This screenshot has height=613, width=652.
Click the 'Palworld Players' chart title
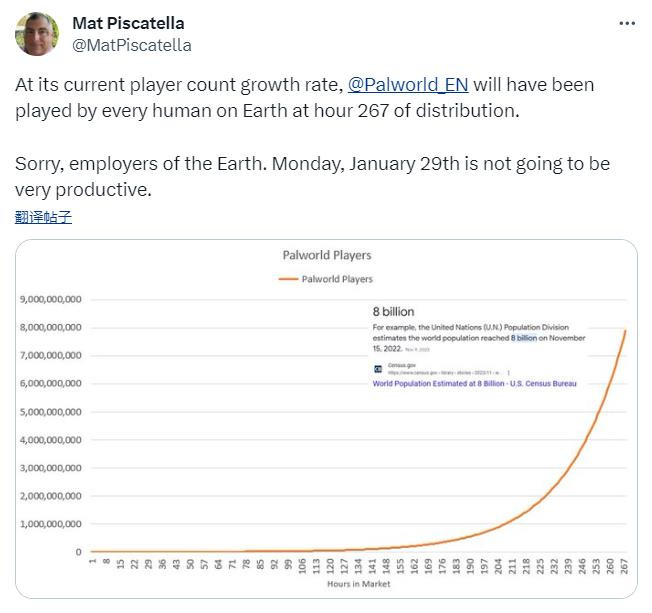pyautogui.click(x=326, y=255)
